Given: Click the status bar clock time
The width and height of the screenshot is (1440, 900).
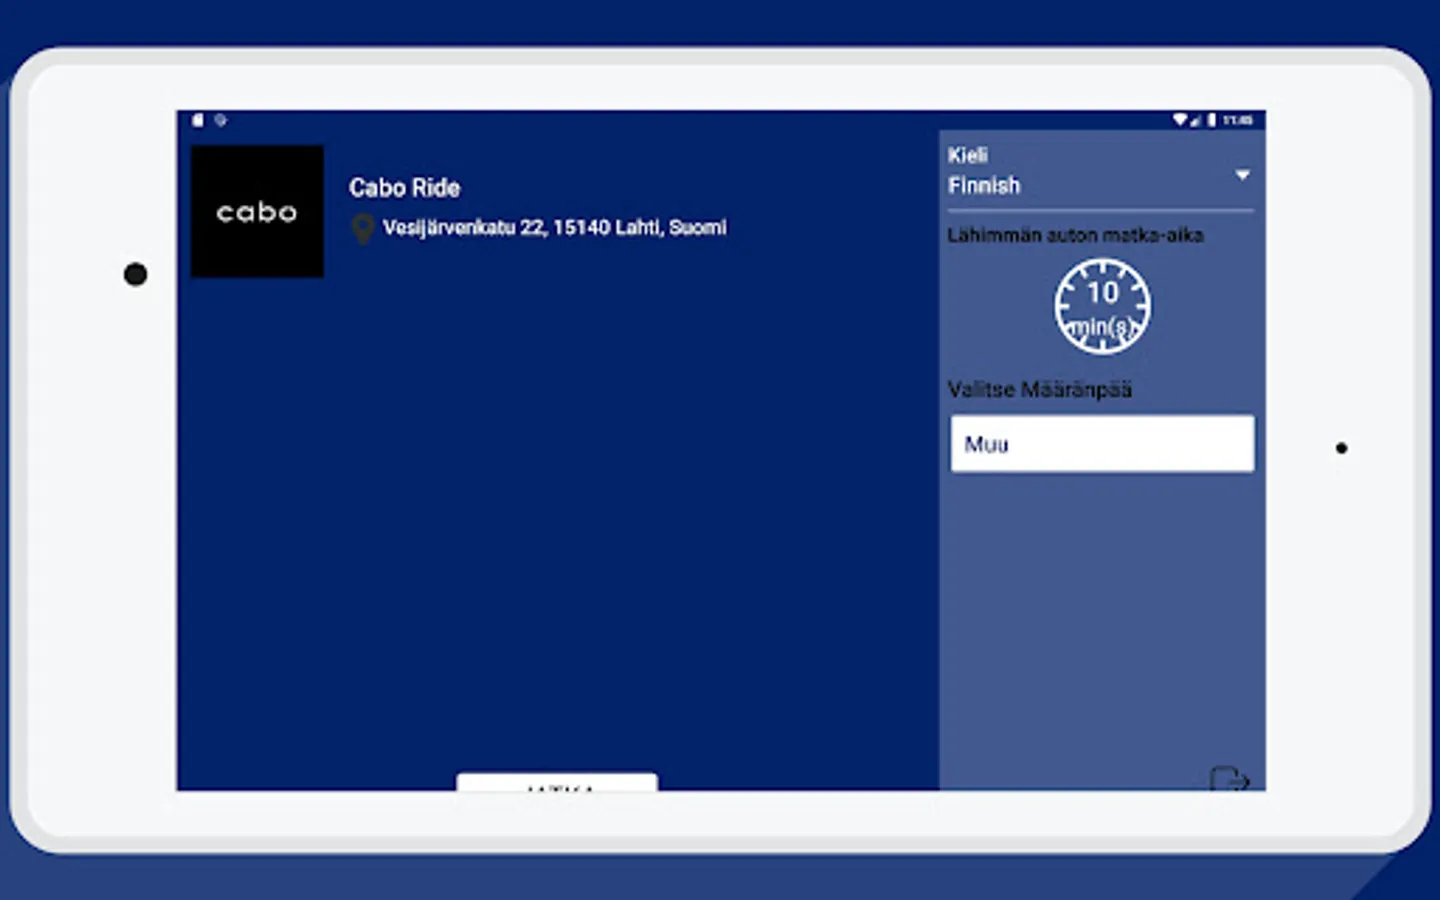Looking at the screenshot, I should pos(1238,120).
